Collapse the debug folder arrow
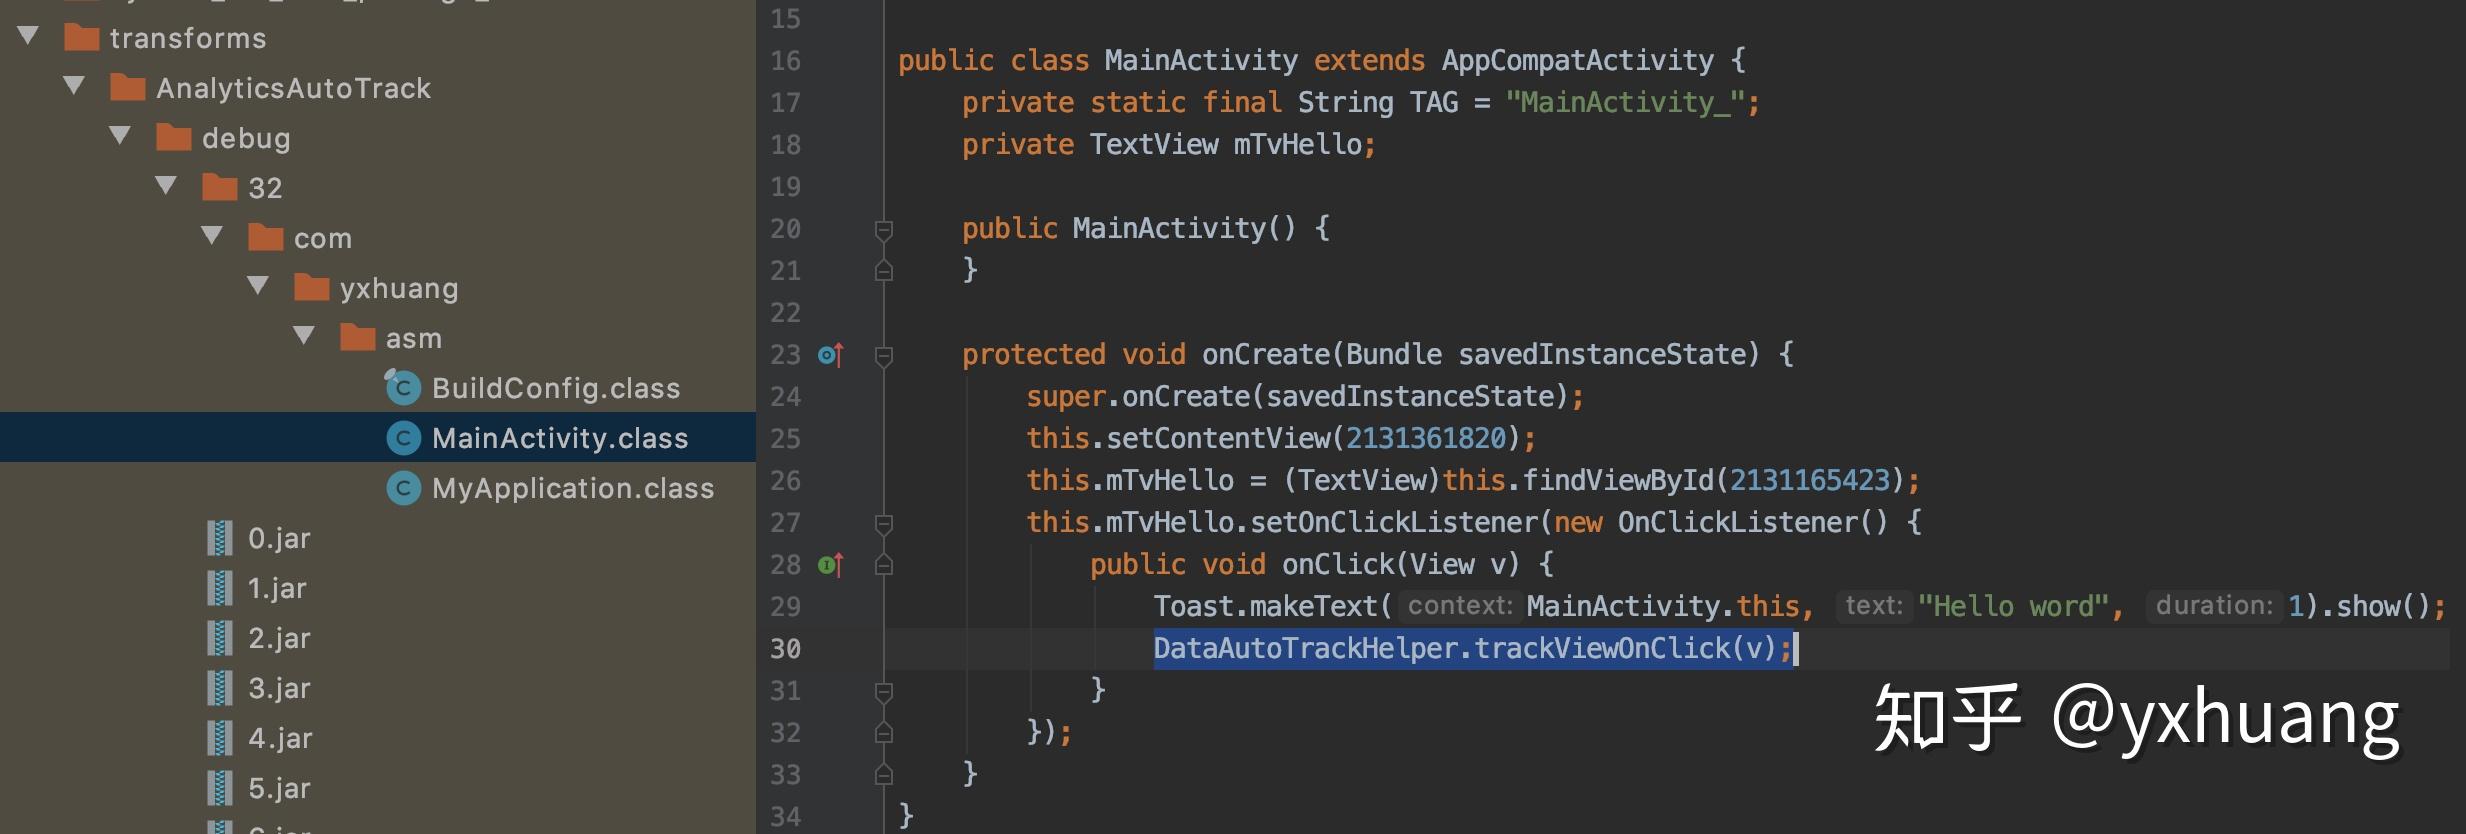 (x=120, y=136)
